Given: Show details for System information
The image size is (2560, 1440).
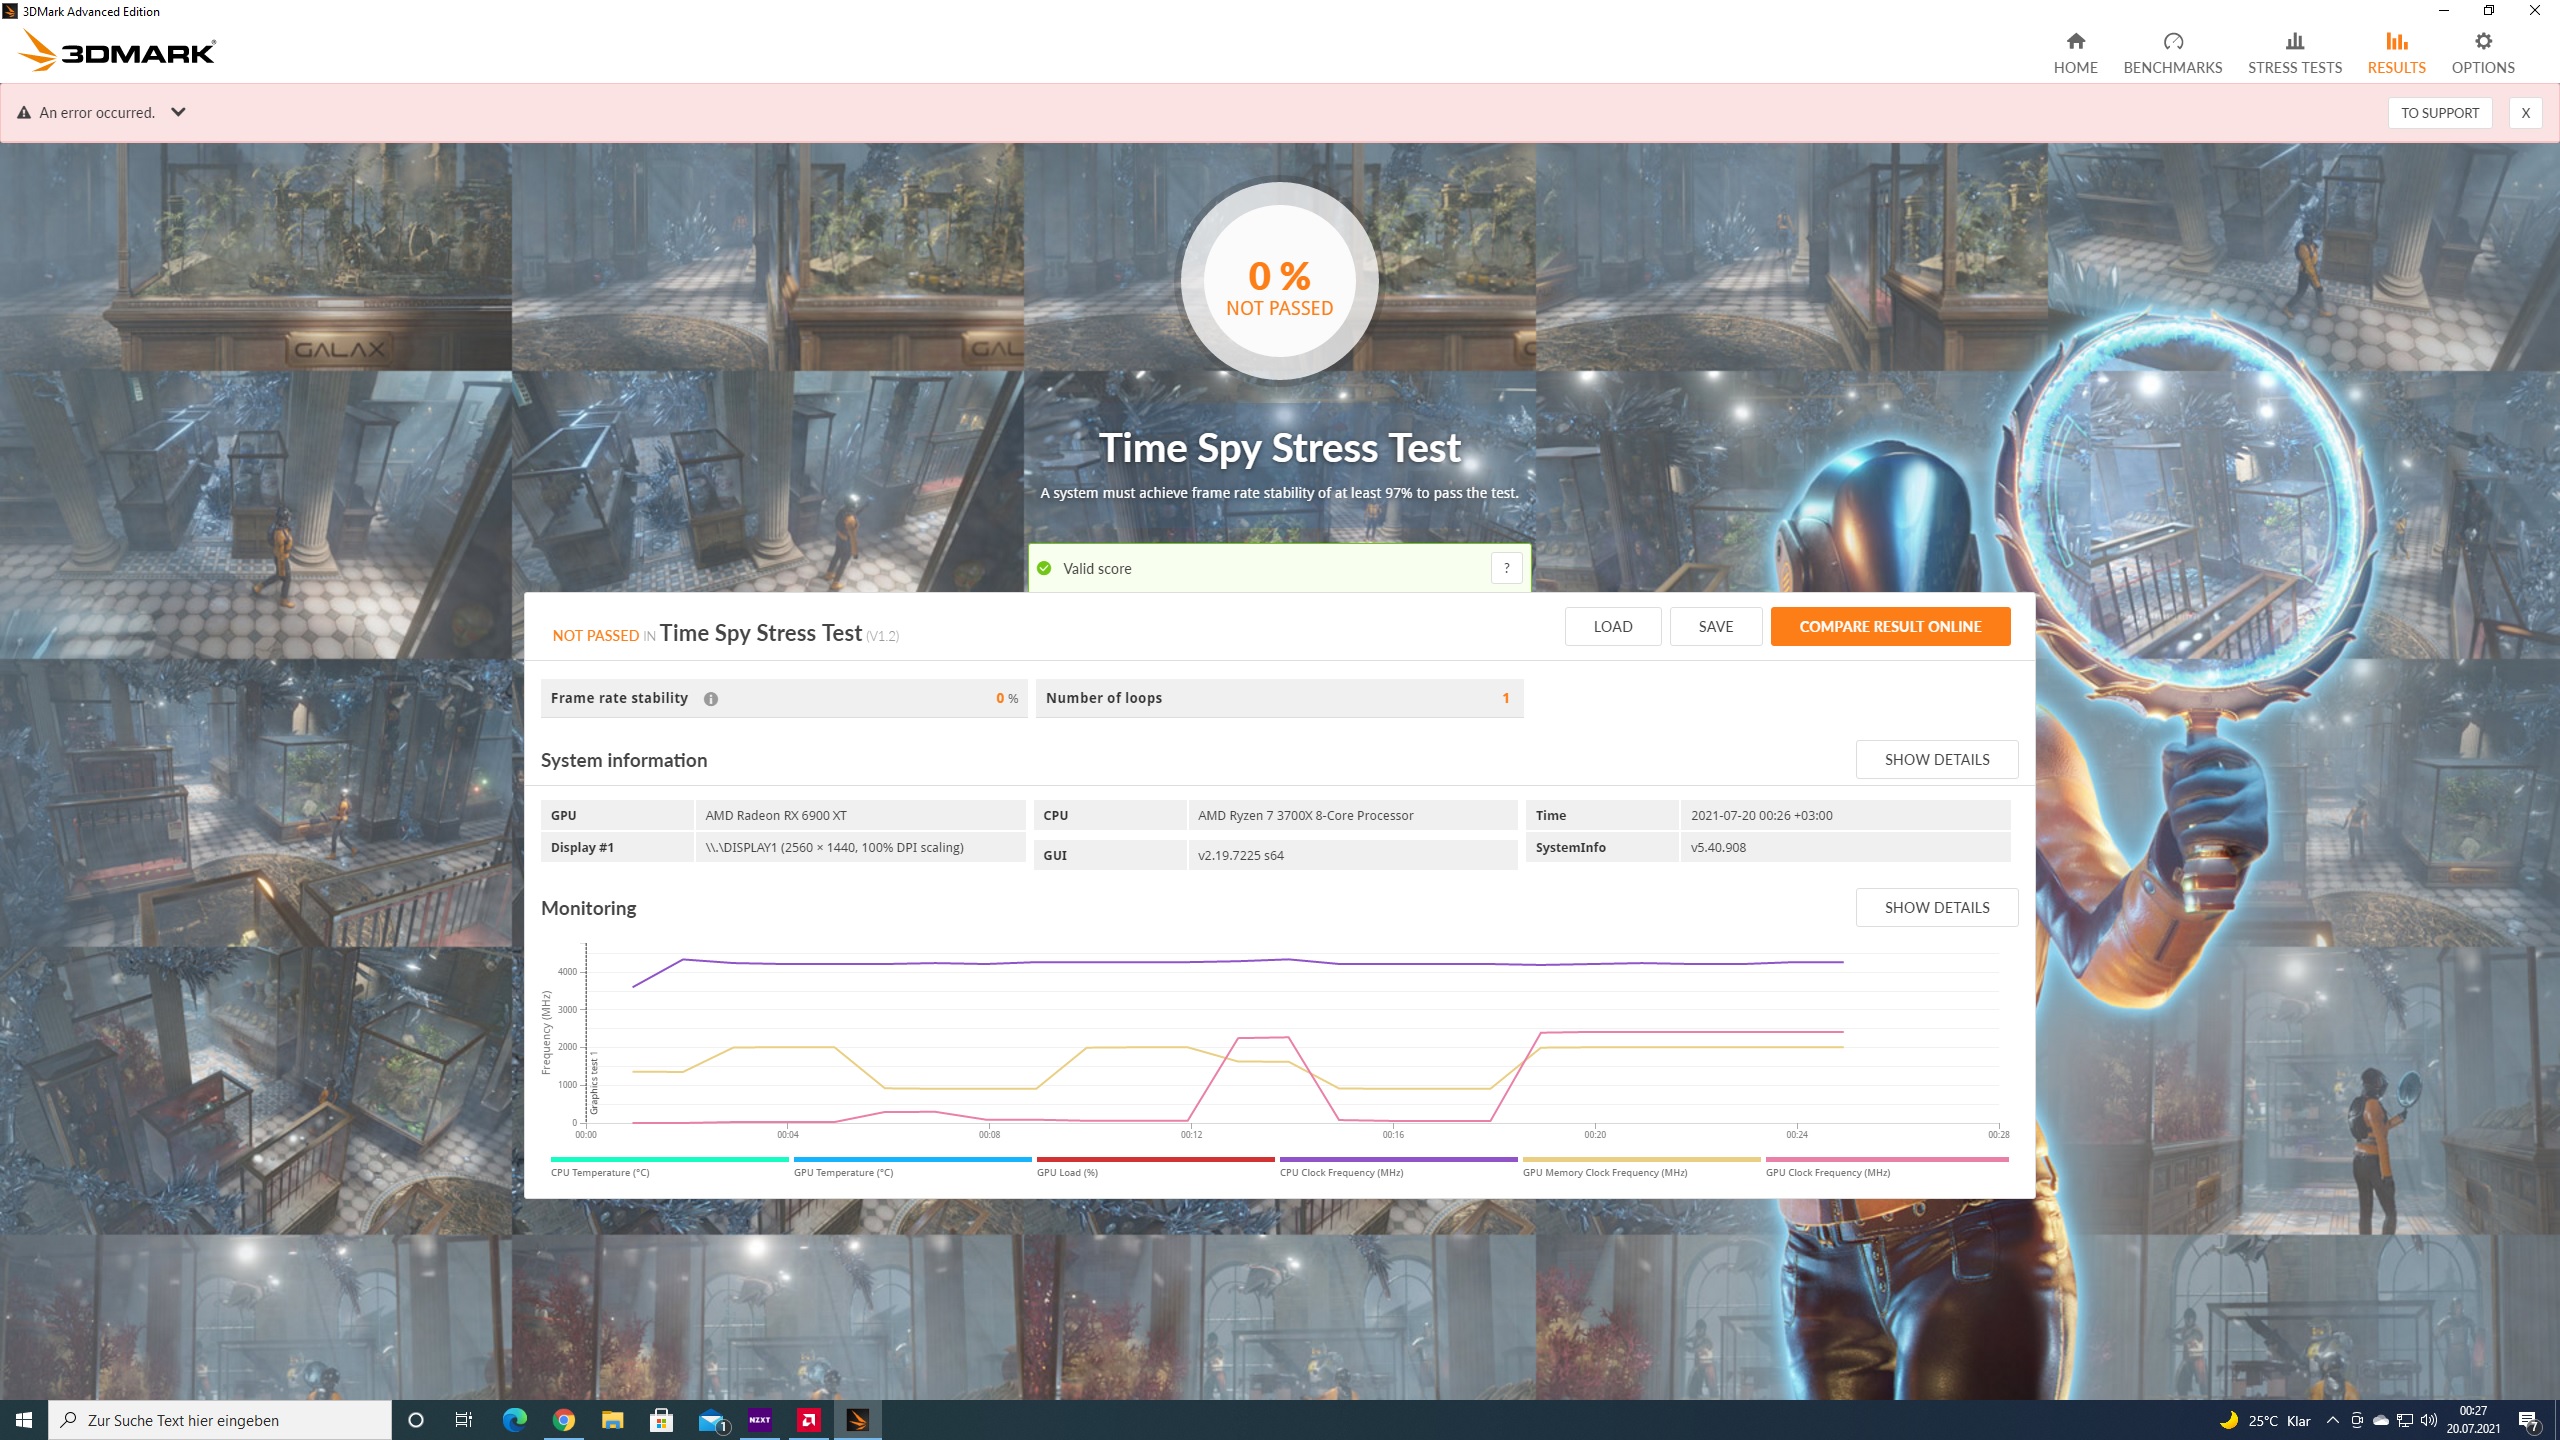Looking at the screenshot, I should tap(1936, 759).
